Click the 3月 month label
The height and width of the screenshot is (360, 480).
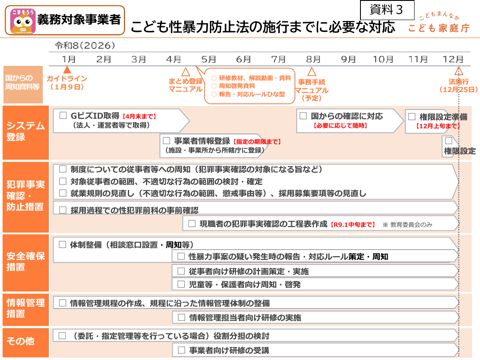139,59
